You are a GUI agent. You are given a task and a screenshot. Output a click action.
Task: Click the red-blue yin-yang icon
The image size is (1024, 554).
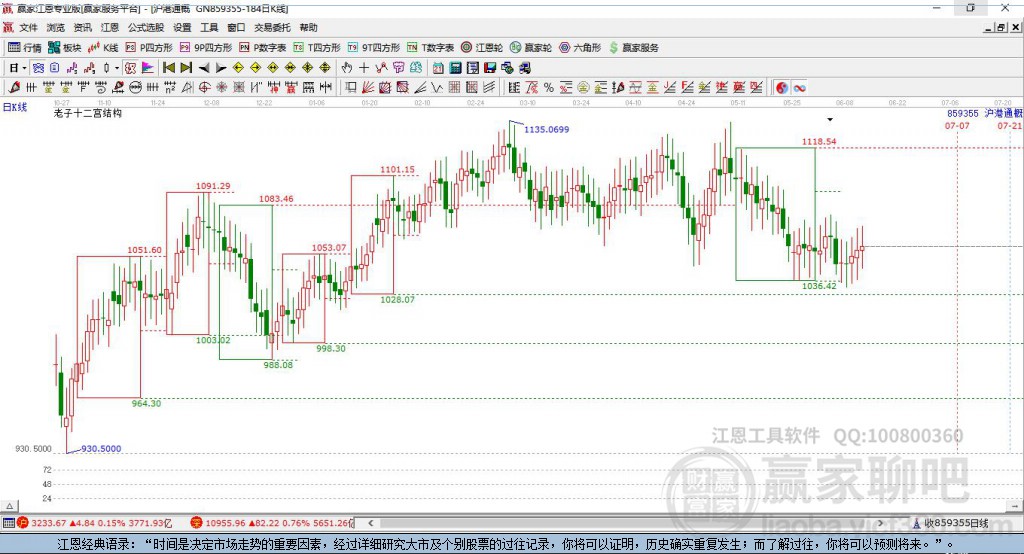pos(782,88)
